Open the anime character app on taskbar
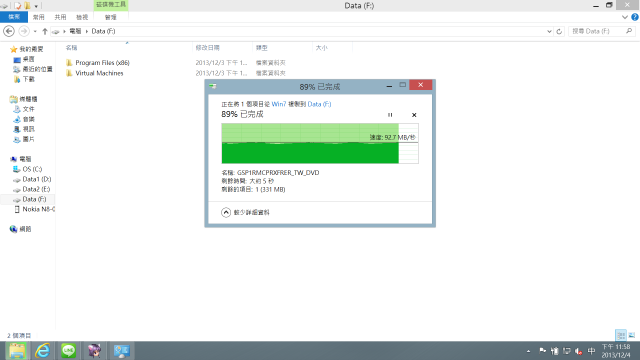Viewport: 640px width, 360px height. 95,351
